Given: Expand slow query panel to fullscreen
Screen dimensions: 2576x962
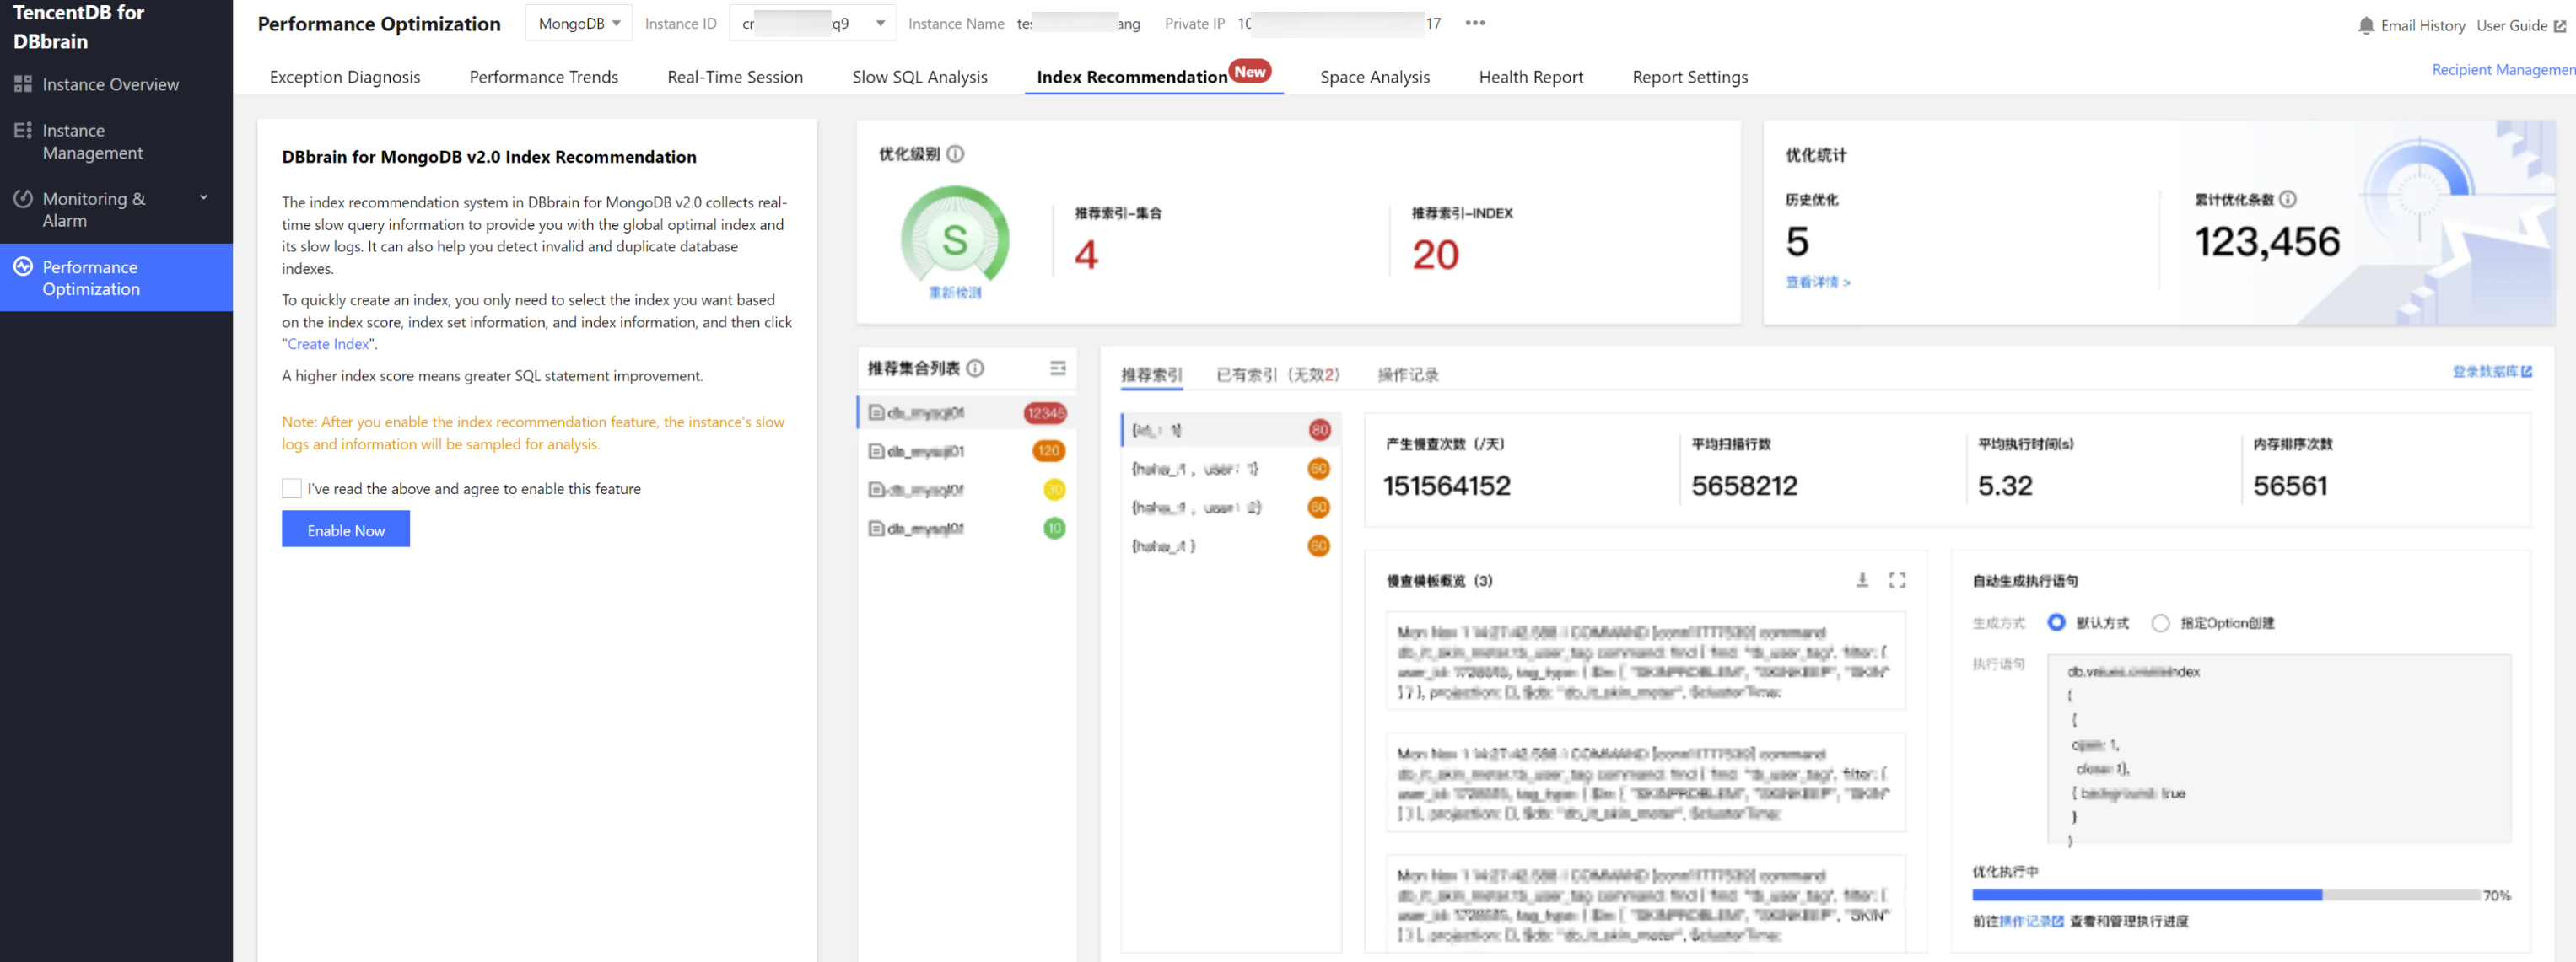Looking at the screenshot, I should click(1897, 580).
